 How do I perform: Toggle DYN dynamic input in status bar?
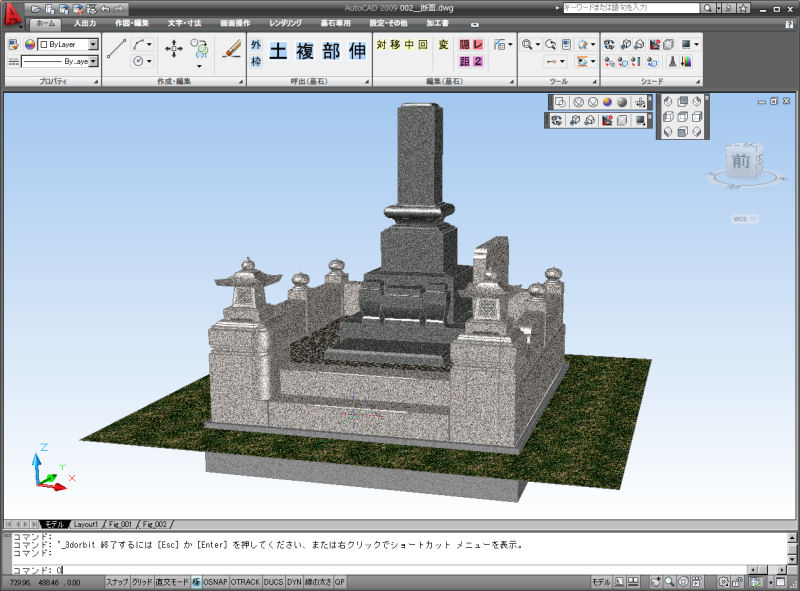pos(294,581)
